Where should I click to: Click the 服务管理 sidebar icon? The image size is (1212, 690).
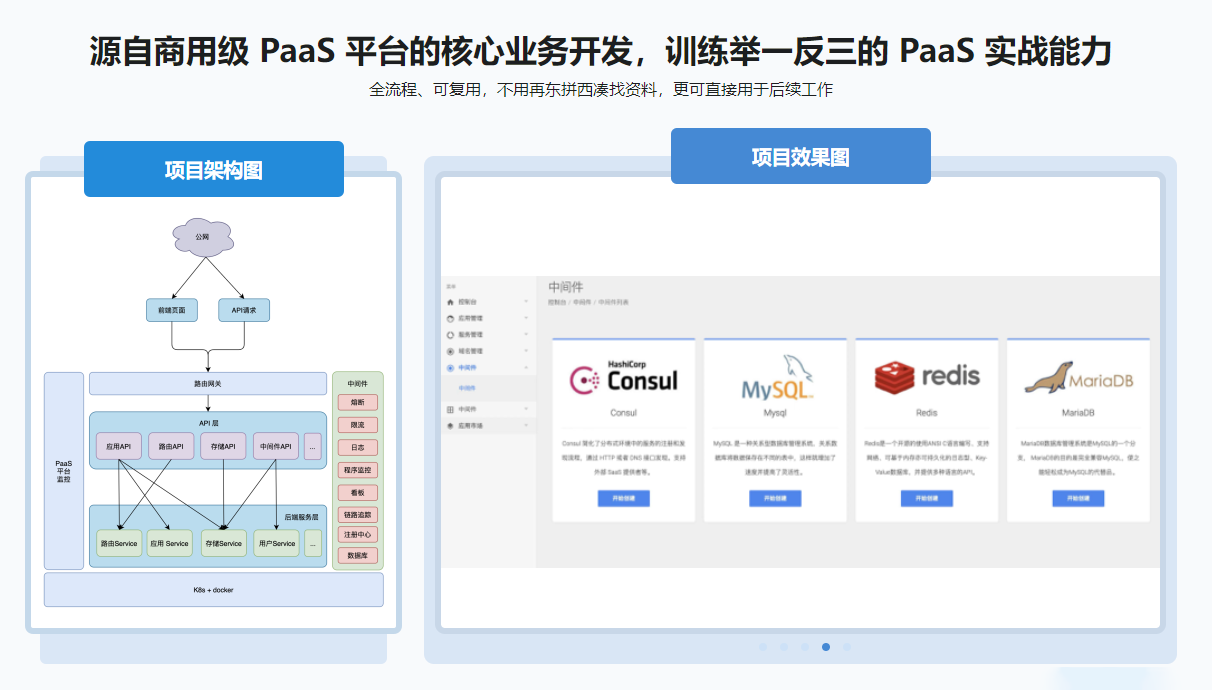(450, 335)
